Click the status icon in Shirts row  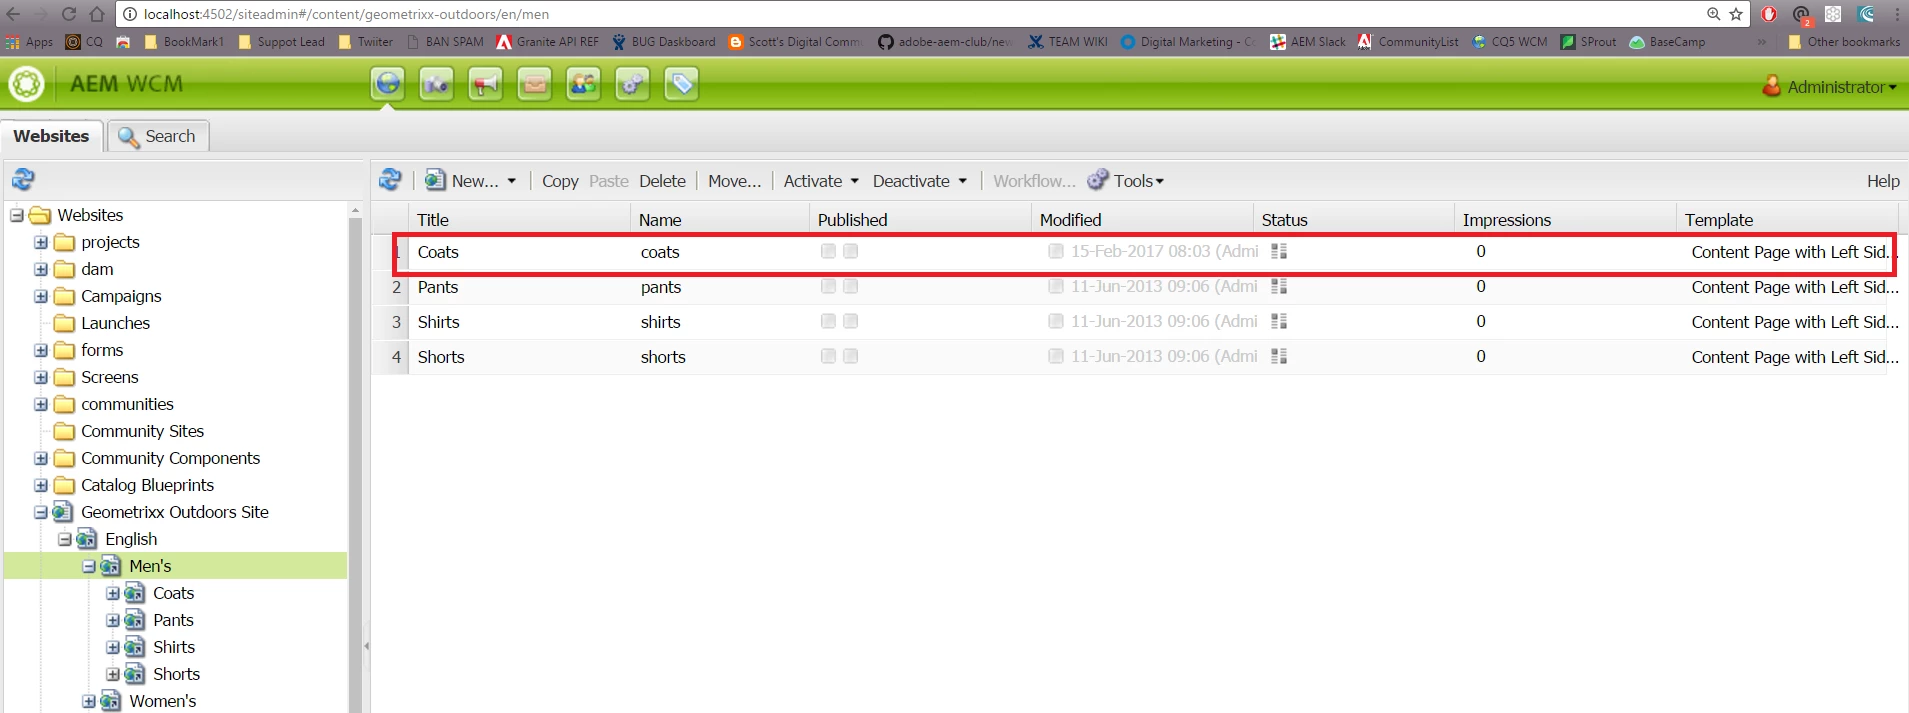(1279, 321)
